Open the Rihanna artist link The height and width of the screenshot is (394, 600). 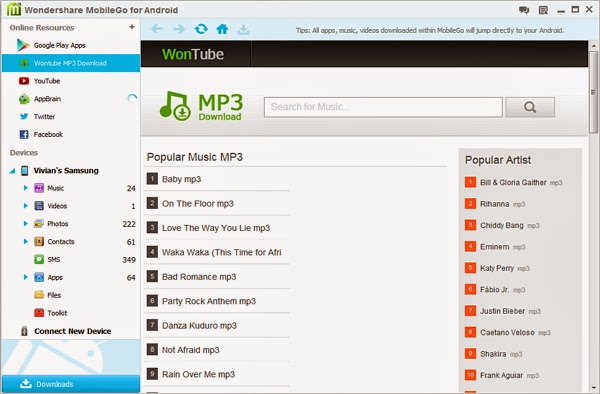(x=495, y=204)
